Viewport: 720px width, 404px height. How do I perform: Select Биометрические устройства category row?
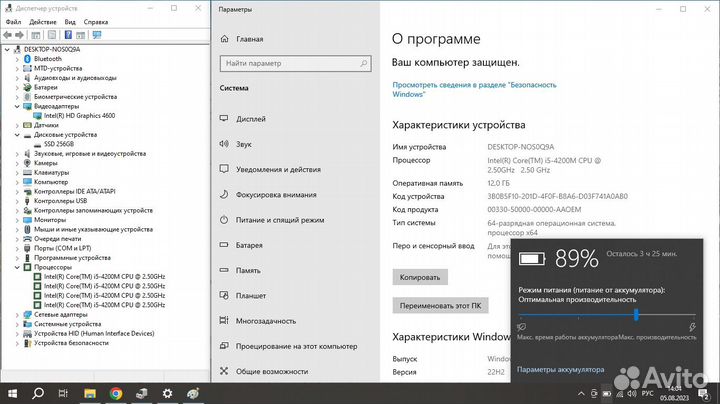pyautogui.click(x=75, y=97)
